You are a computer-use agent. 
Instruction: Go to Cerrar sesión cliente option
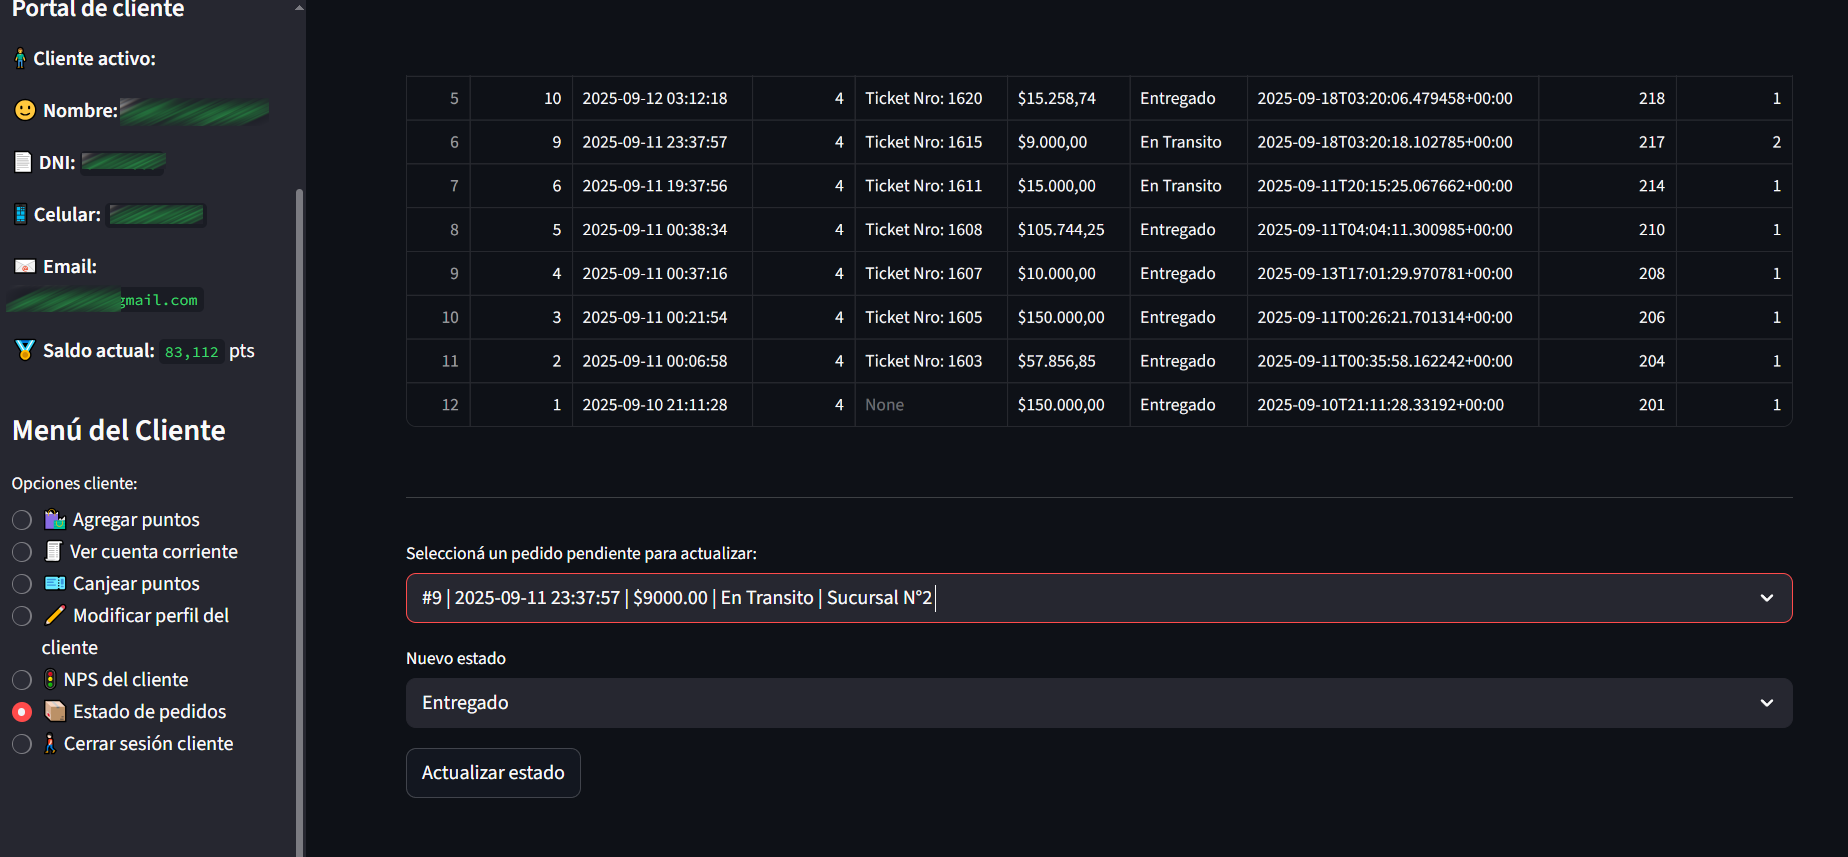click(148, 744)
